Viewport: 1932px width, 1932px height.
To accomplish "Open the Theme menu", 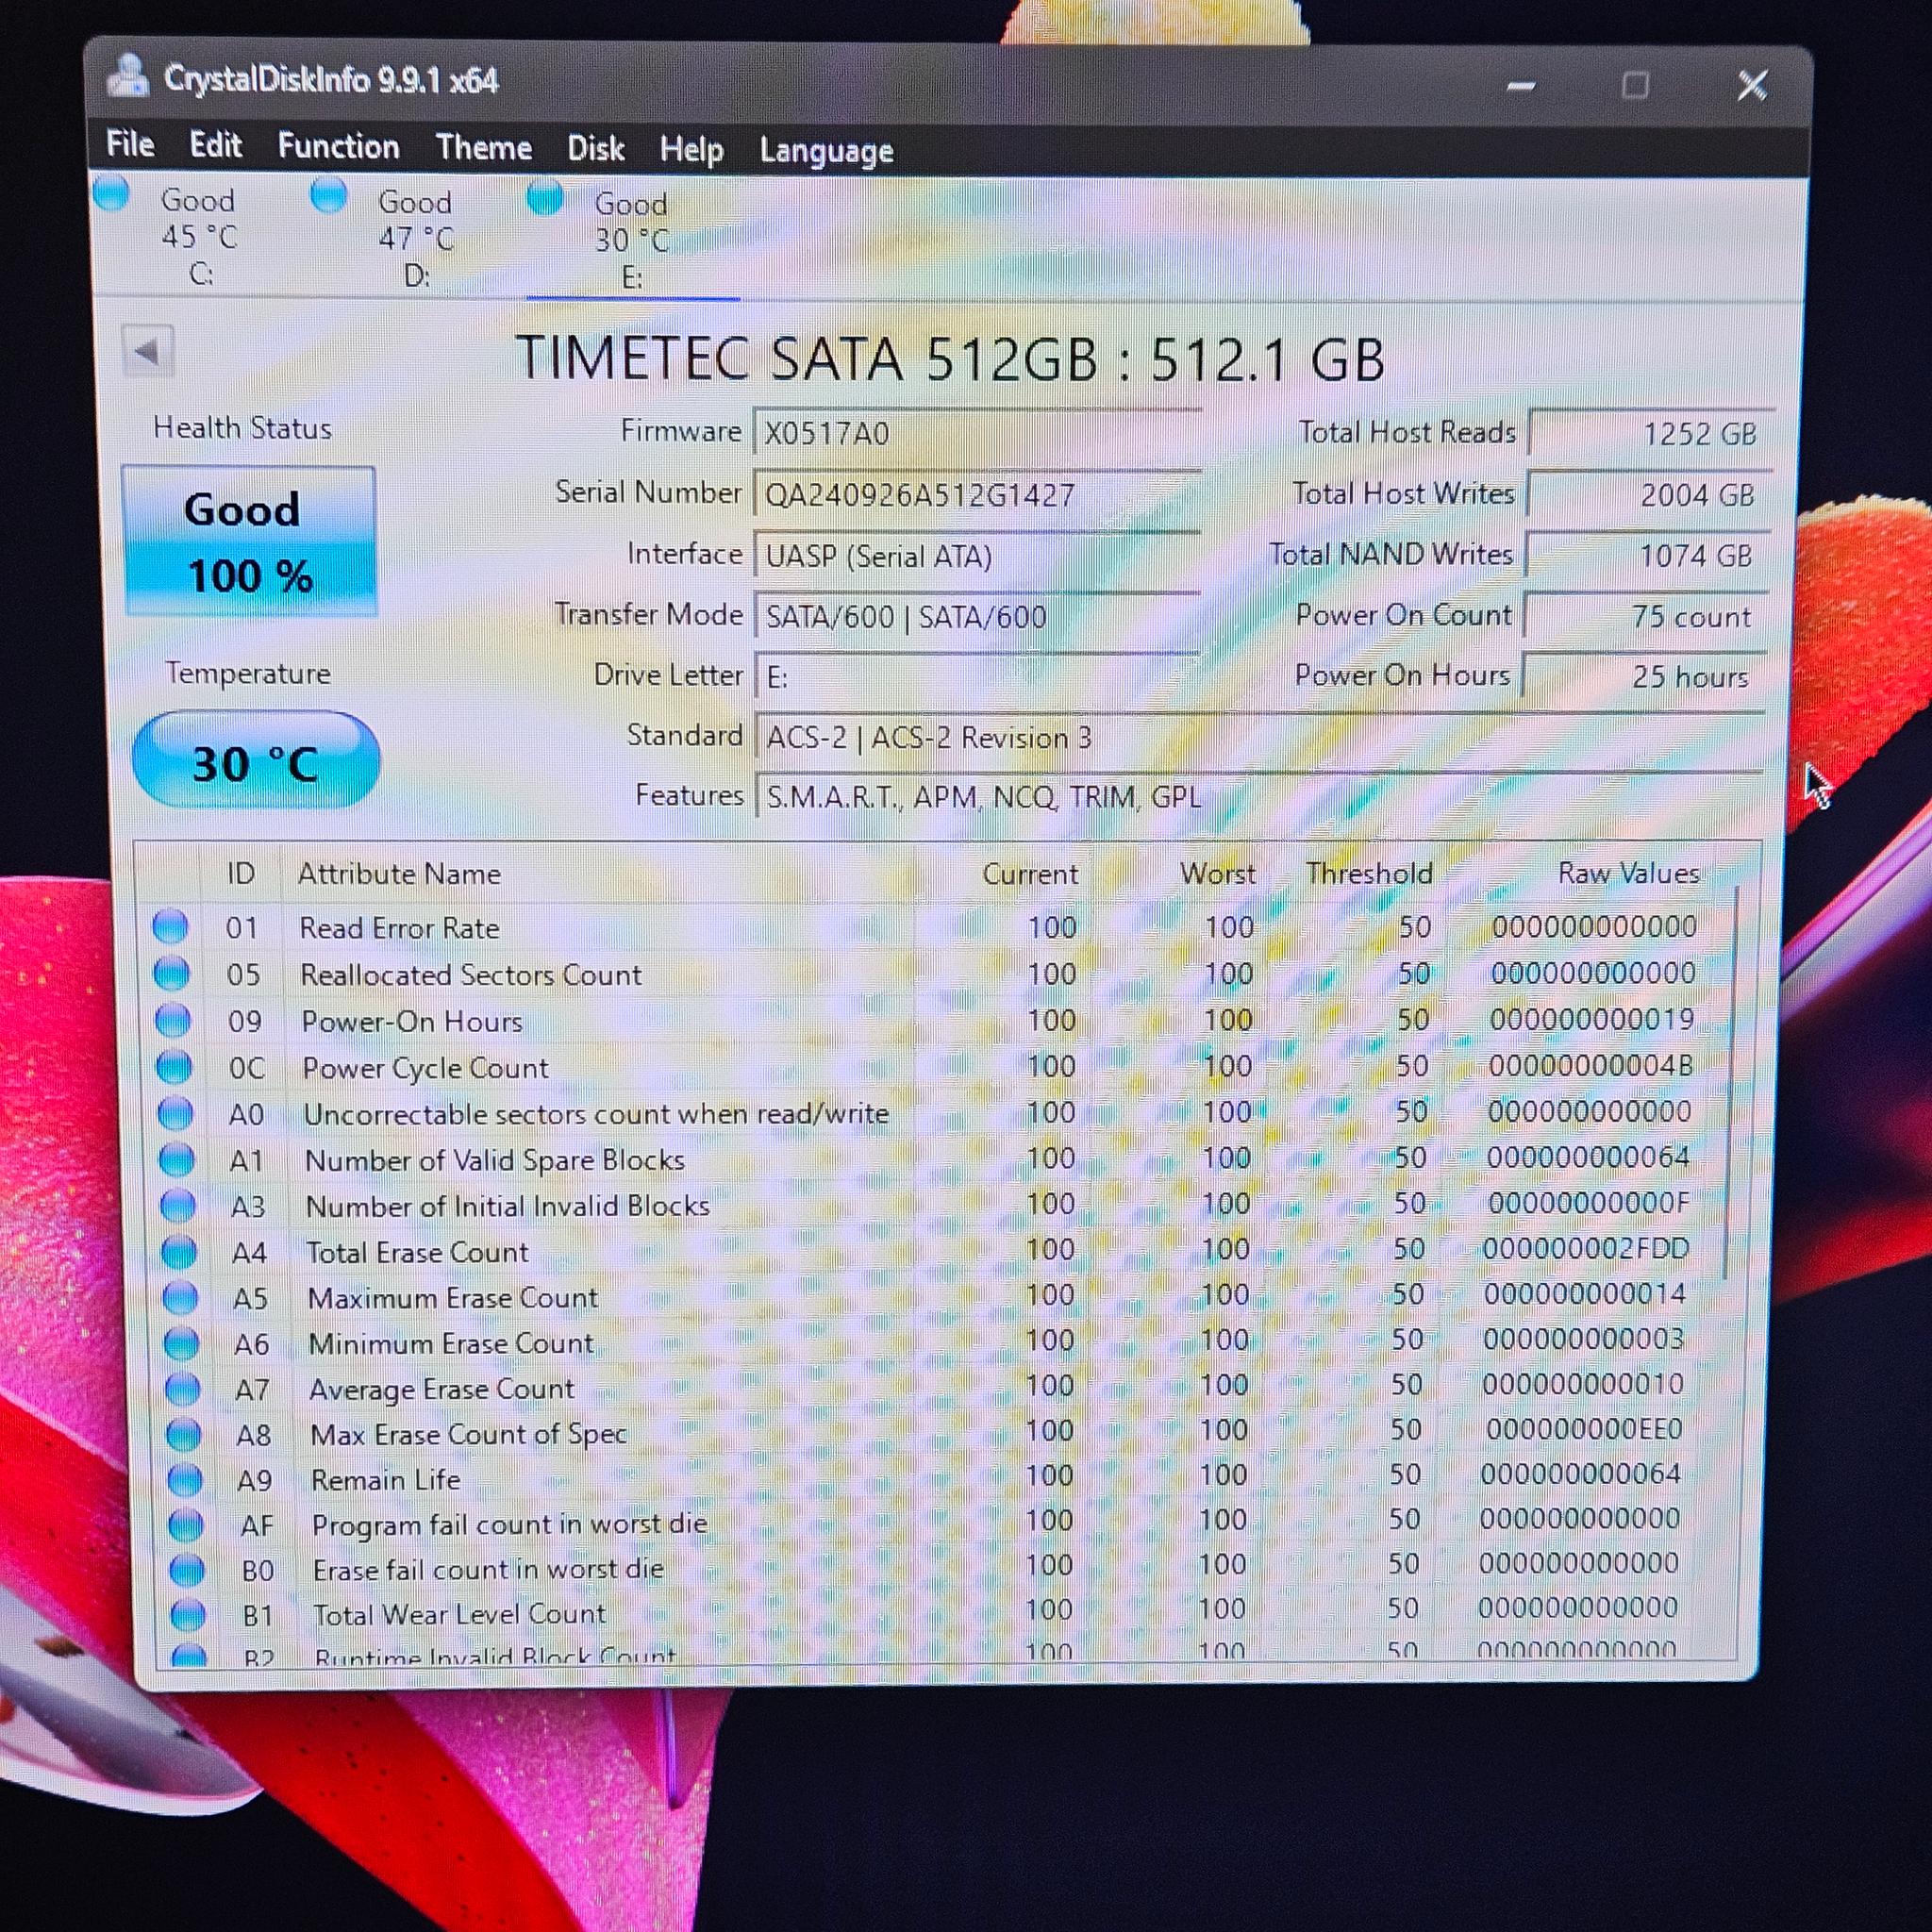I will click(483, 148).
